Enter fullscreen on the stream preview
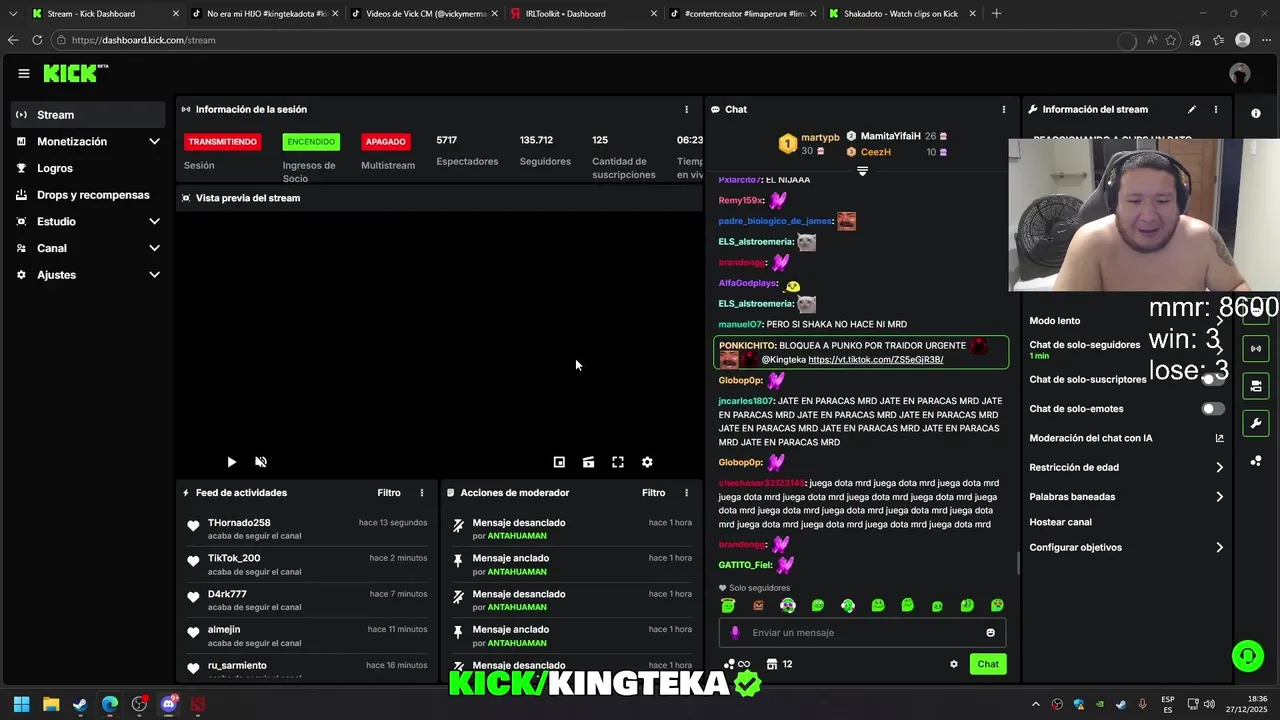Image resolution: width=1280 pixels, height=720 pixels. point(618,462)
